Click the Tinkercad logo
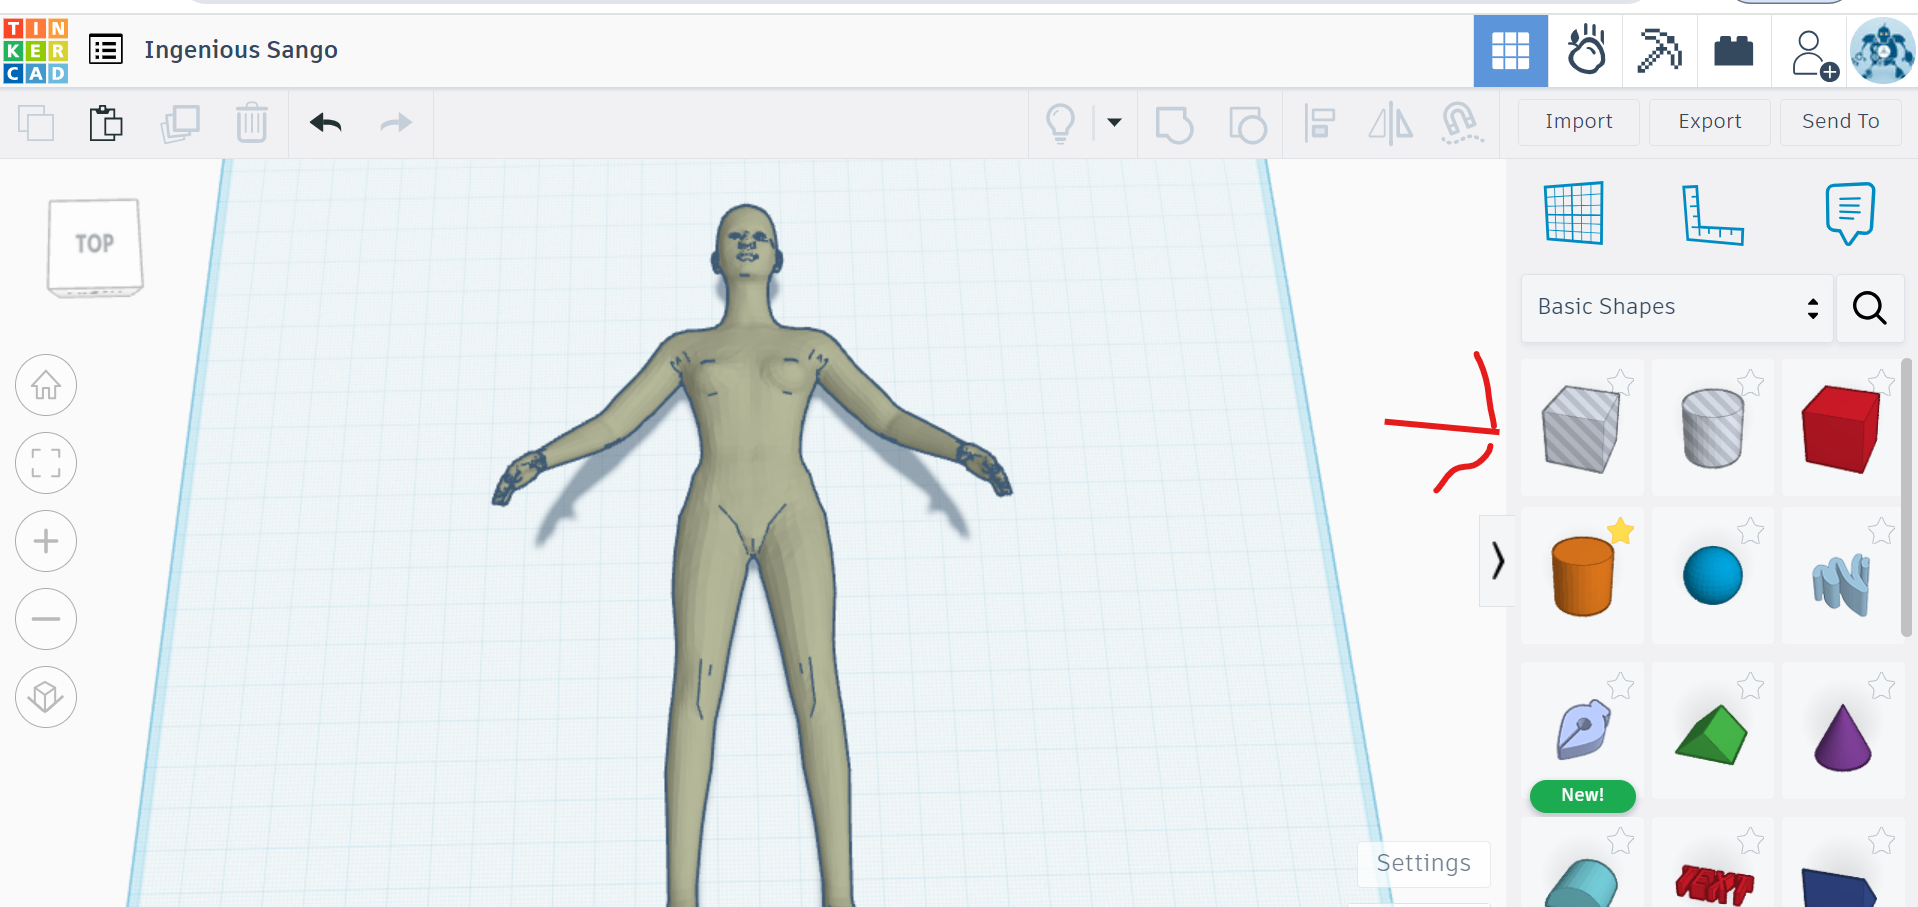The height and width of the screenshot is (907, 1918). (x=36, y=50)
